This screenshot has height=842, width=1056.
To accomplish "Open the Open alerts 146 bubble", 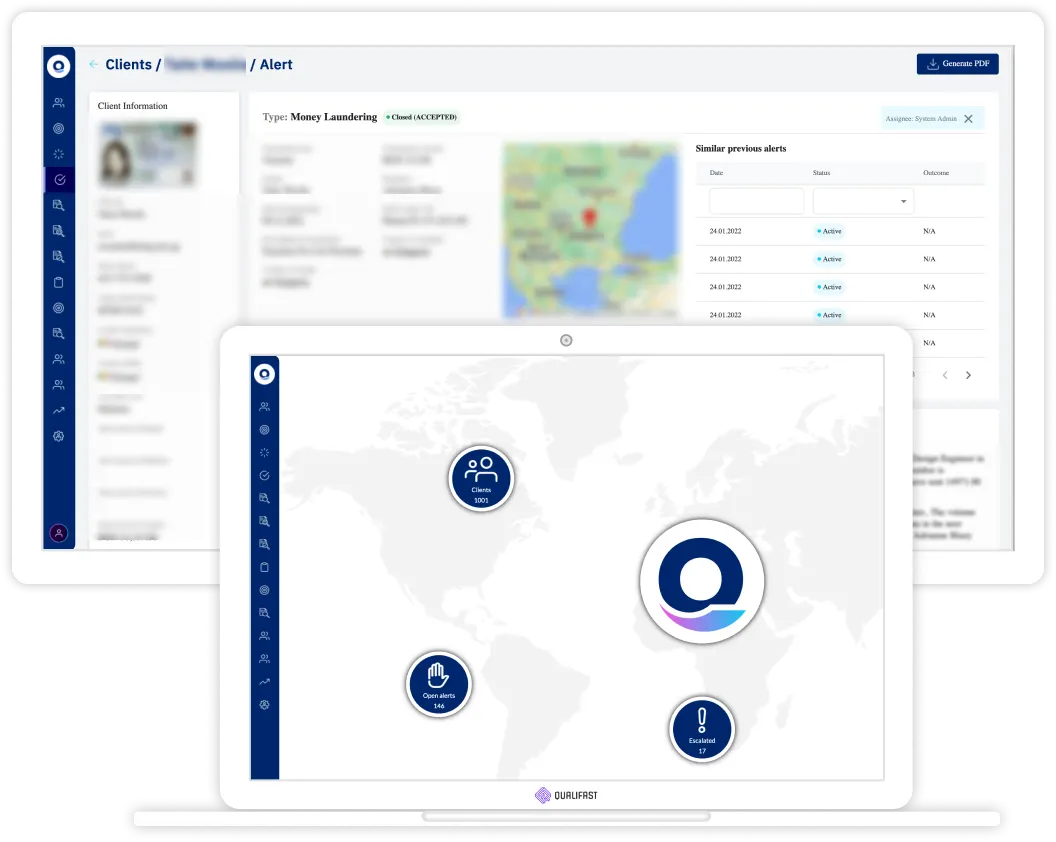I will pyautogui.click(x=438, y=684).
